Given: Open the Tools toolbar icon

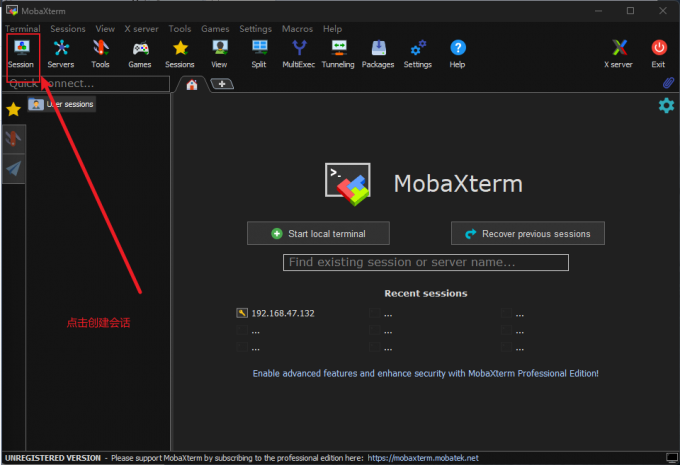Looking at the screenshot, I should click(x=101, y=54).
